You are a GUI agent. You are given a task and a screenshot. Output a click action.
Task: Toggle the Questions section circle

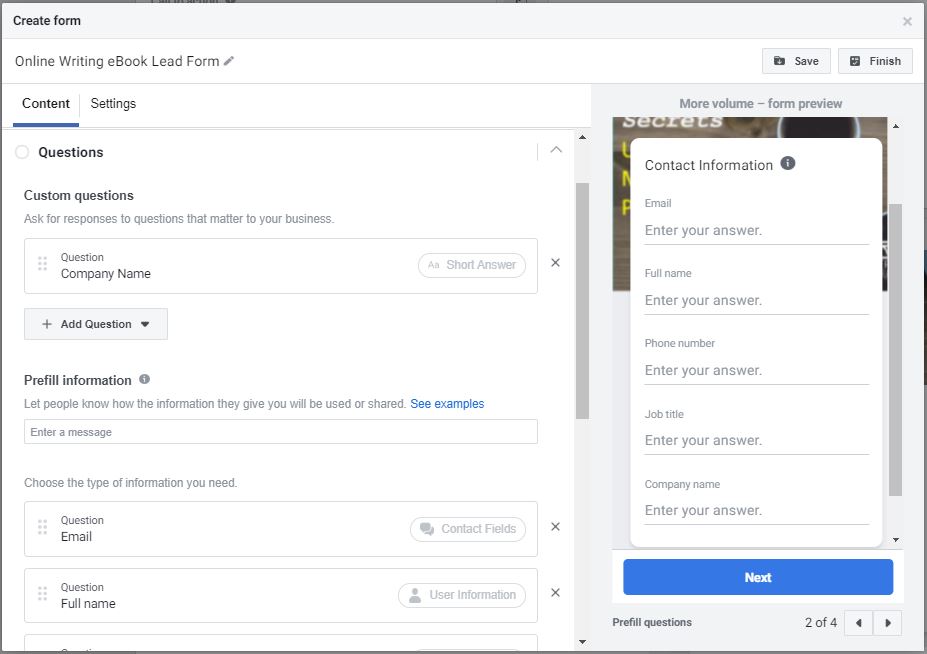(x=22, y=152)
